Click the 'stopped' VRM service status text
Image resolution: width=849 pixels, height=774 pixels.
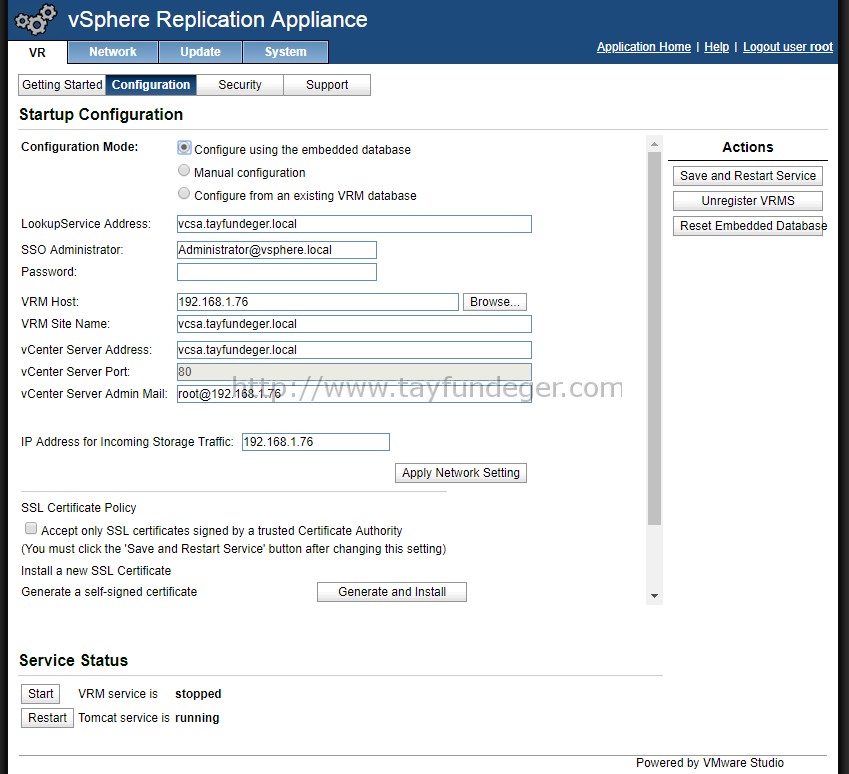[x=198, y=694]
